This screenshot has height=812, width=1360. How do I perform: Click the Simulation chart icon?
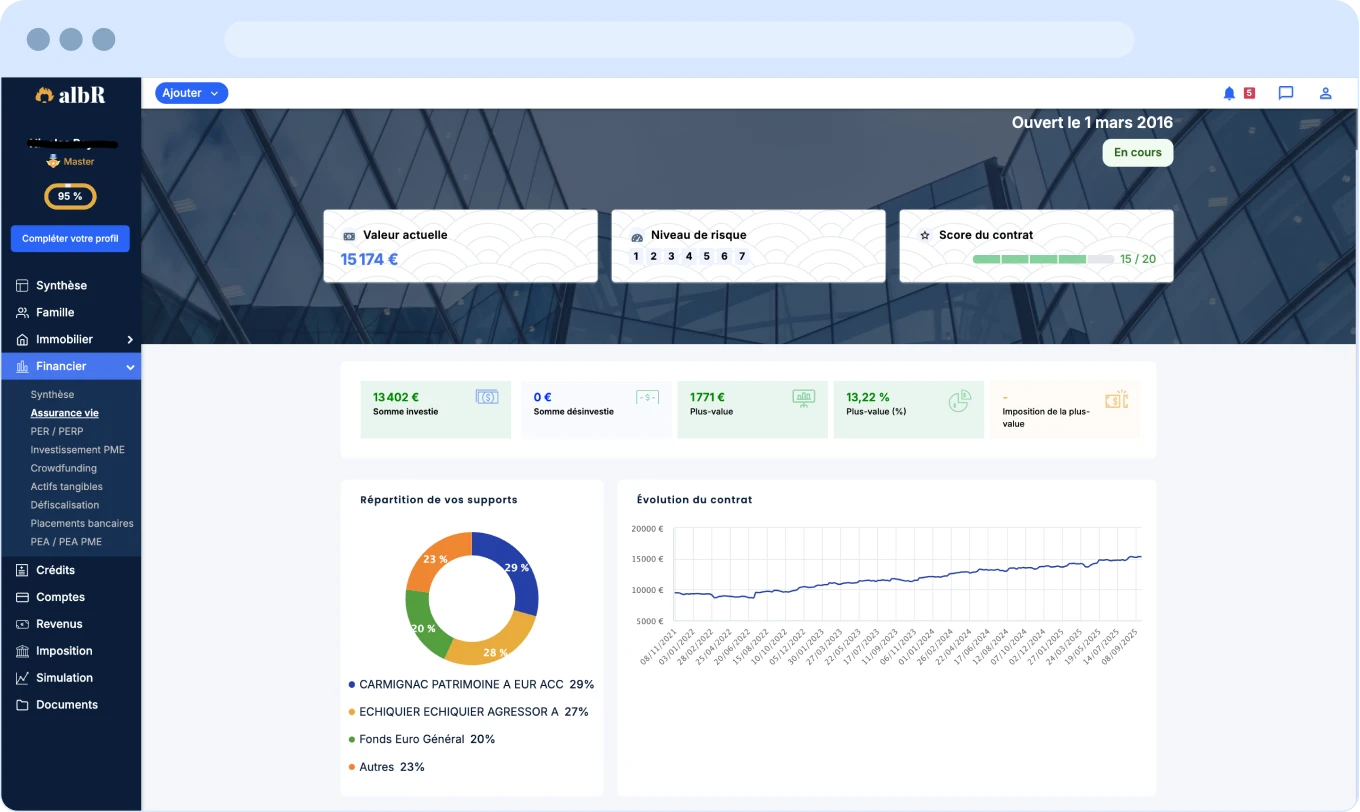click(22, 678)
